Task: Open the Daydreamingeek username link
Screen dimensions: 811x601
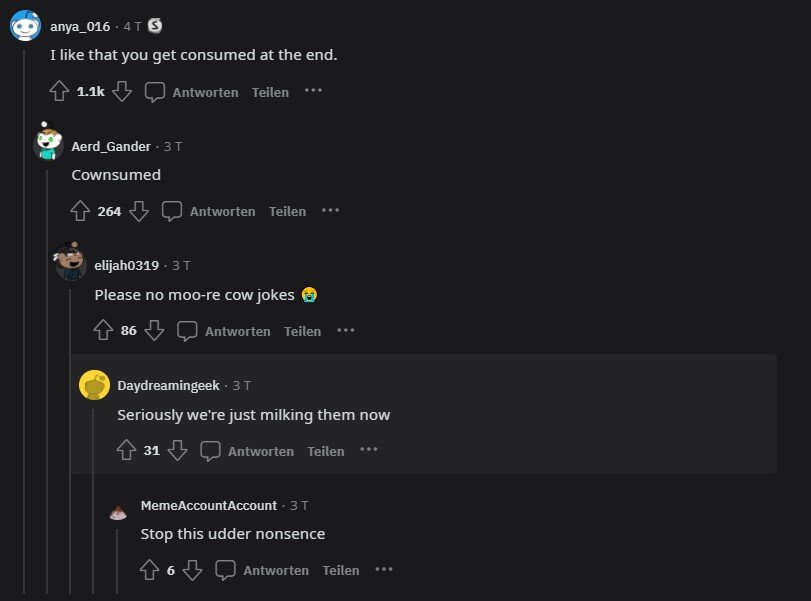Action: (x=168, y=385)
